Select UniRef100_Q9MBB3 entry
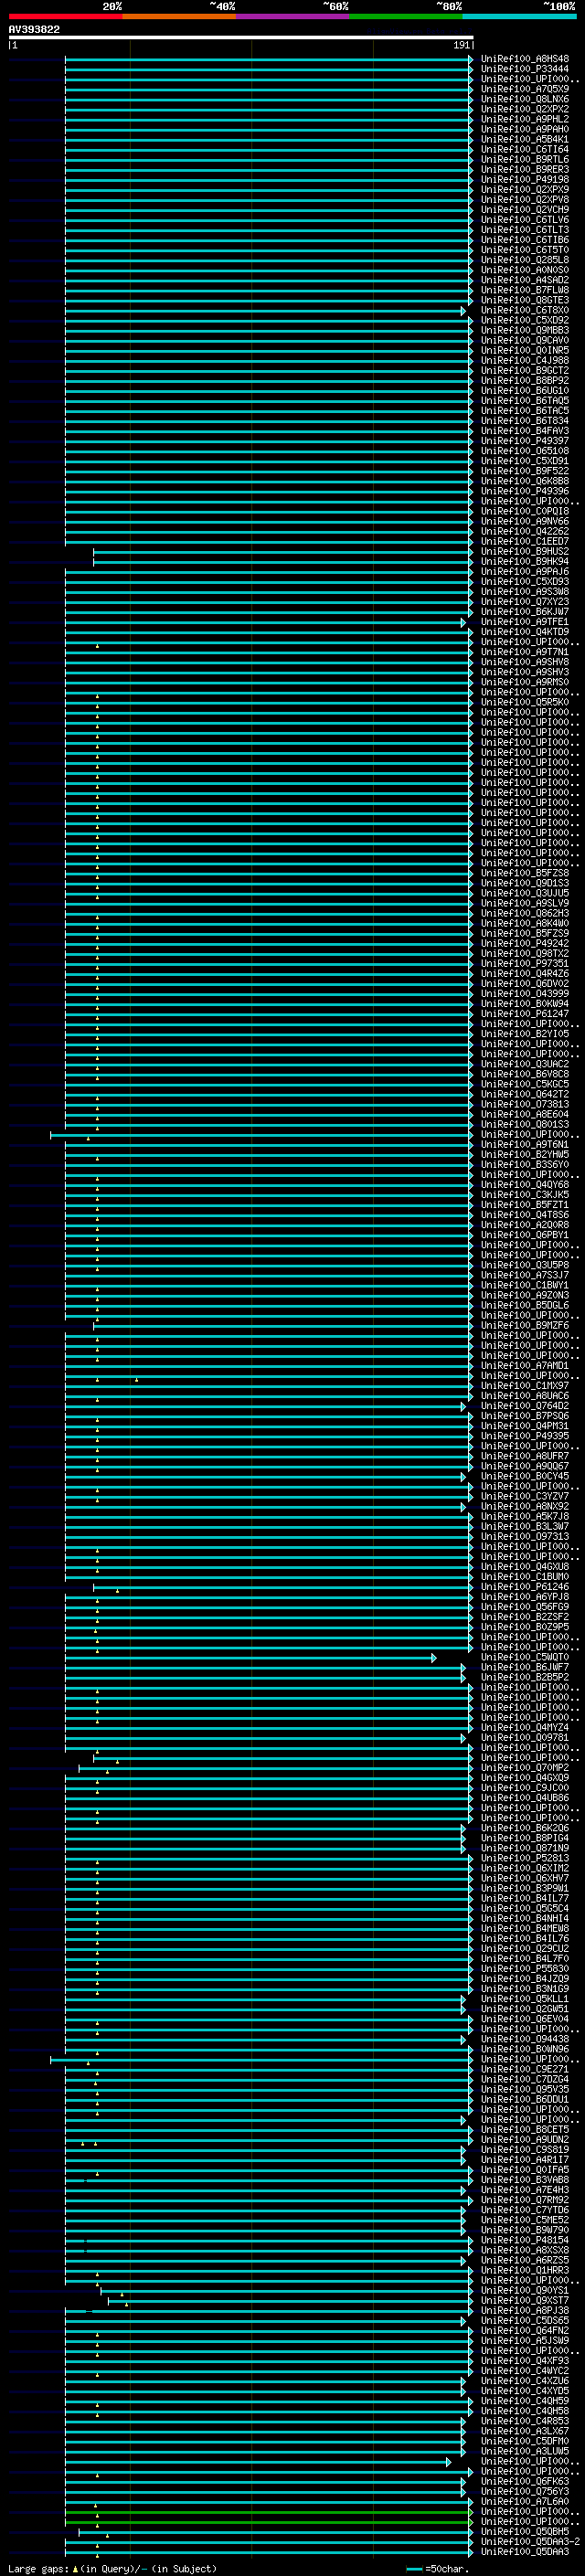The height and width of the screenshot is (2576, 585). pos(525,330)
